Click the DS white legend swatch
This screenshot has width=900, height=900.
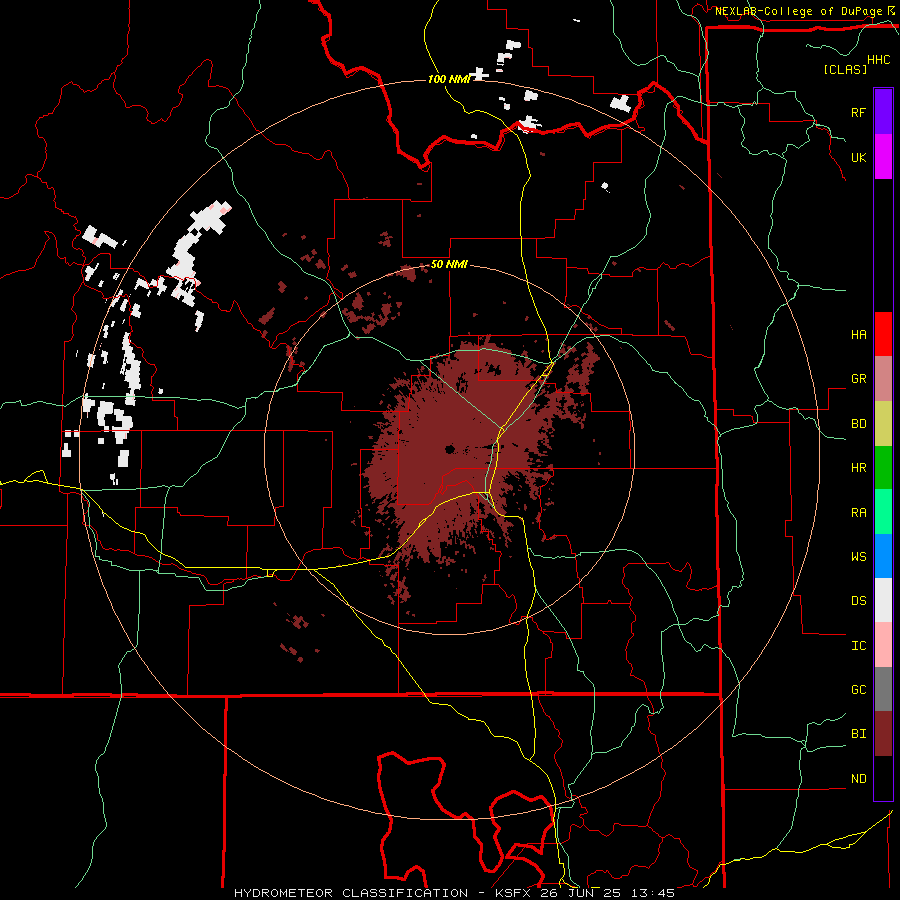[883, 600]
